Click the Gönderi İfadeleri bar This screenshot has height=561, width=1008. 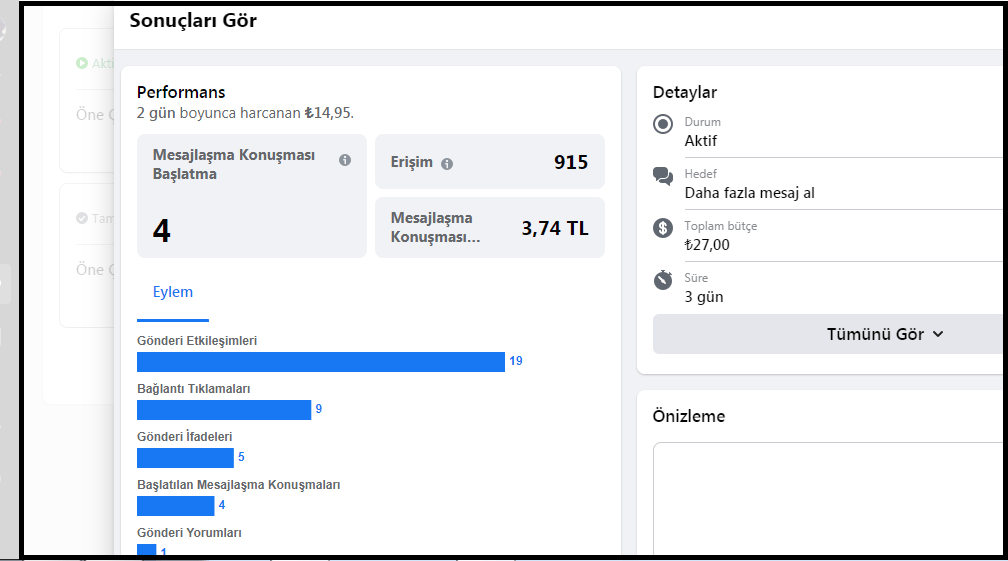[x=185, y=458]
